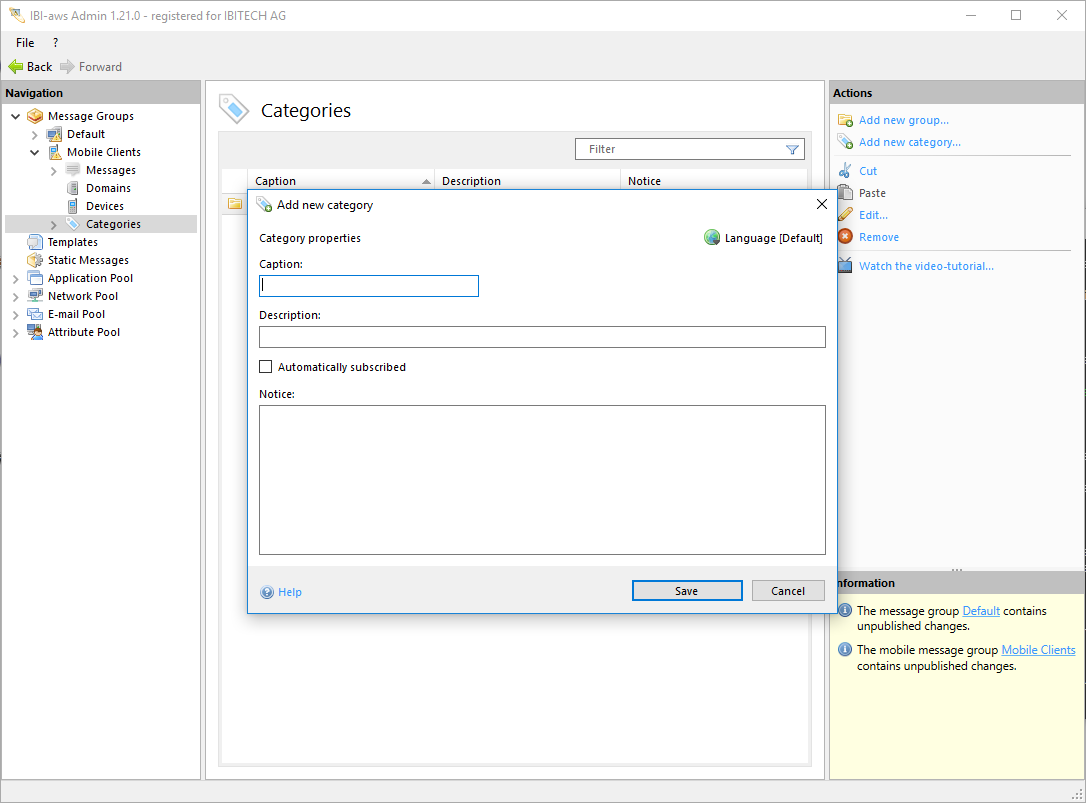Click the red Remove icon

point(845,237)
